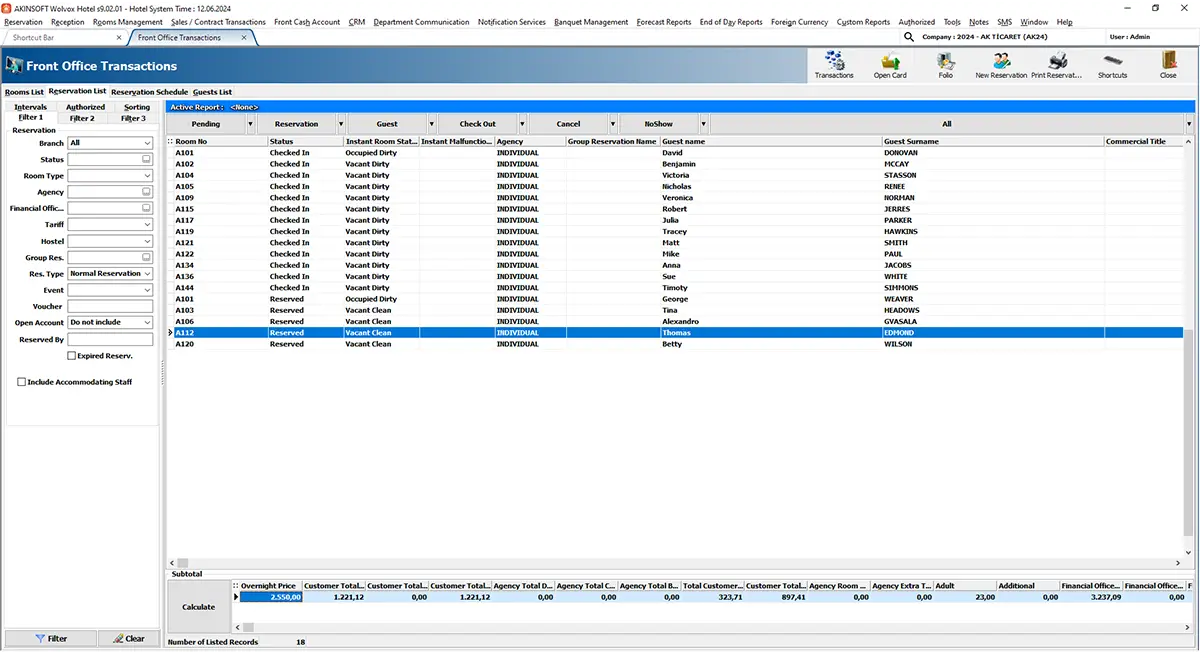Open the Banquet Management menu

pyautogui.click(x=591, y=22)
